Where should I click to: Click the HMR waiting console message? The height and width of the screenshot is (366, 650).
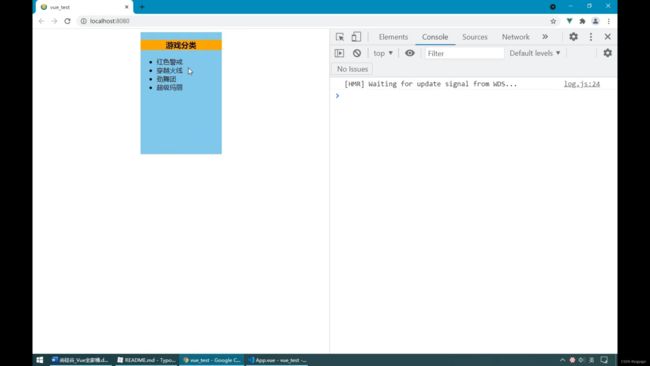point(430,84)
